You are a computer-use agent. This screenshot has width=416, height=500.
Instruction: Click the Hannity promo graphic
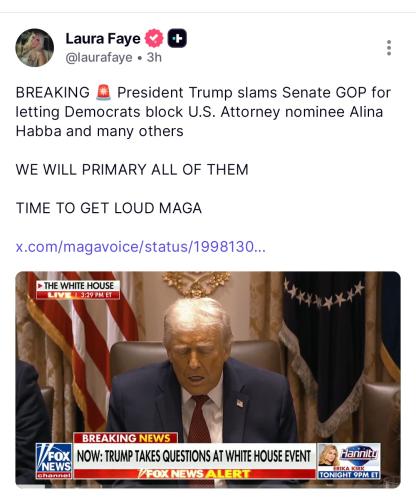(349, 461)
